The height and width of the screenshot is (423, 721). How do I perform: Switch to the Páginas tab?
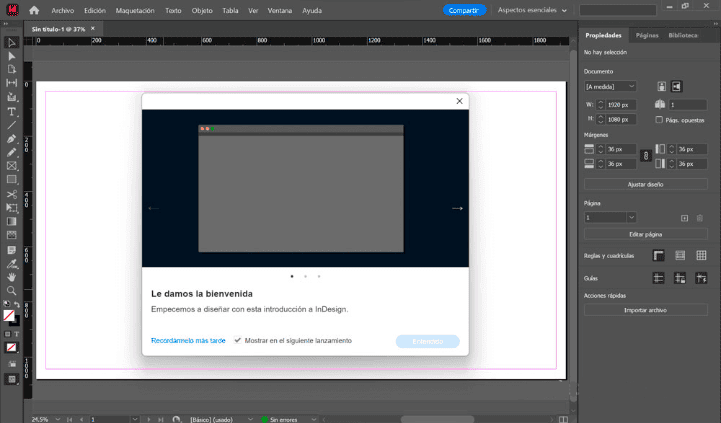click(x=647, y=35)
